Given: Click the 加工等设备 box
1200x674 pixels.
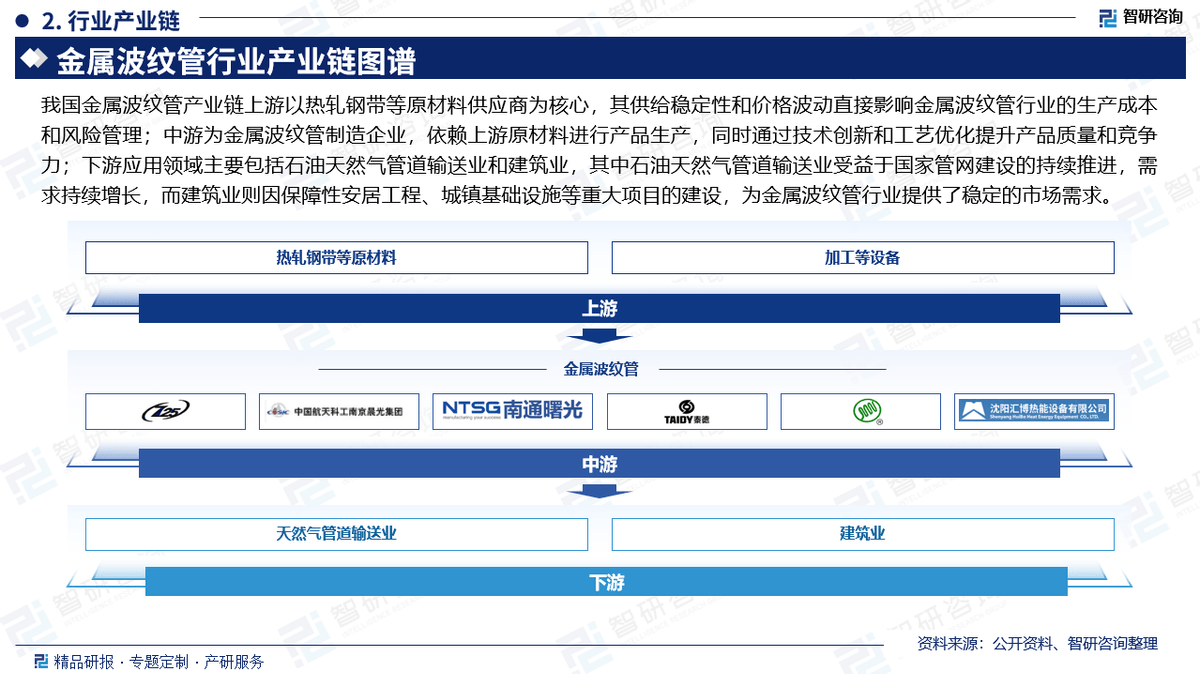Looking at the screenshot, I should point(862,257).
